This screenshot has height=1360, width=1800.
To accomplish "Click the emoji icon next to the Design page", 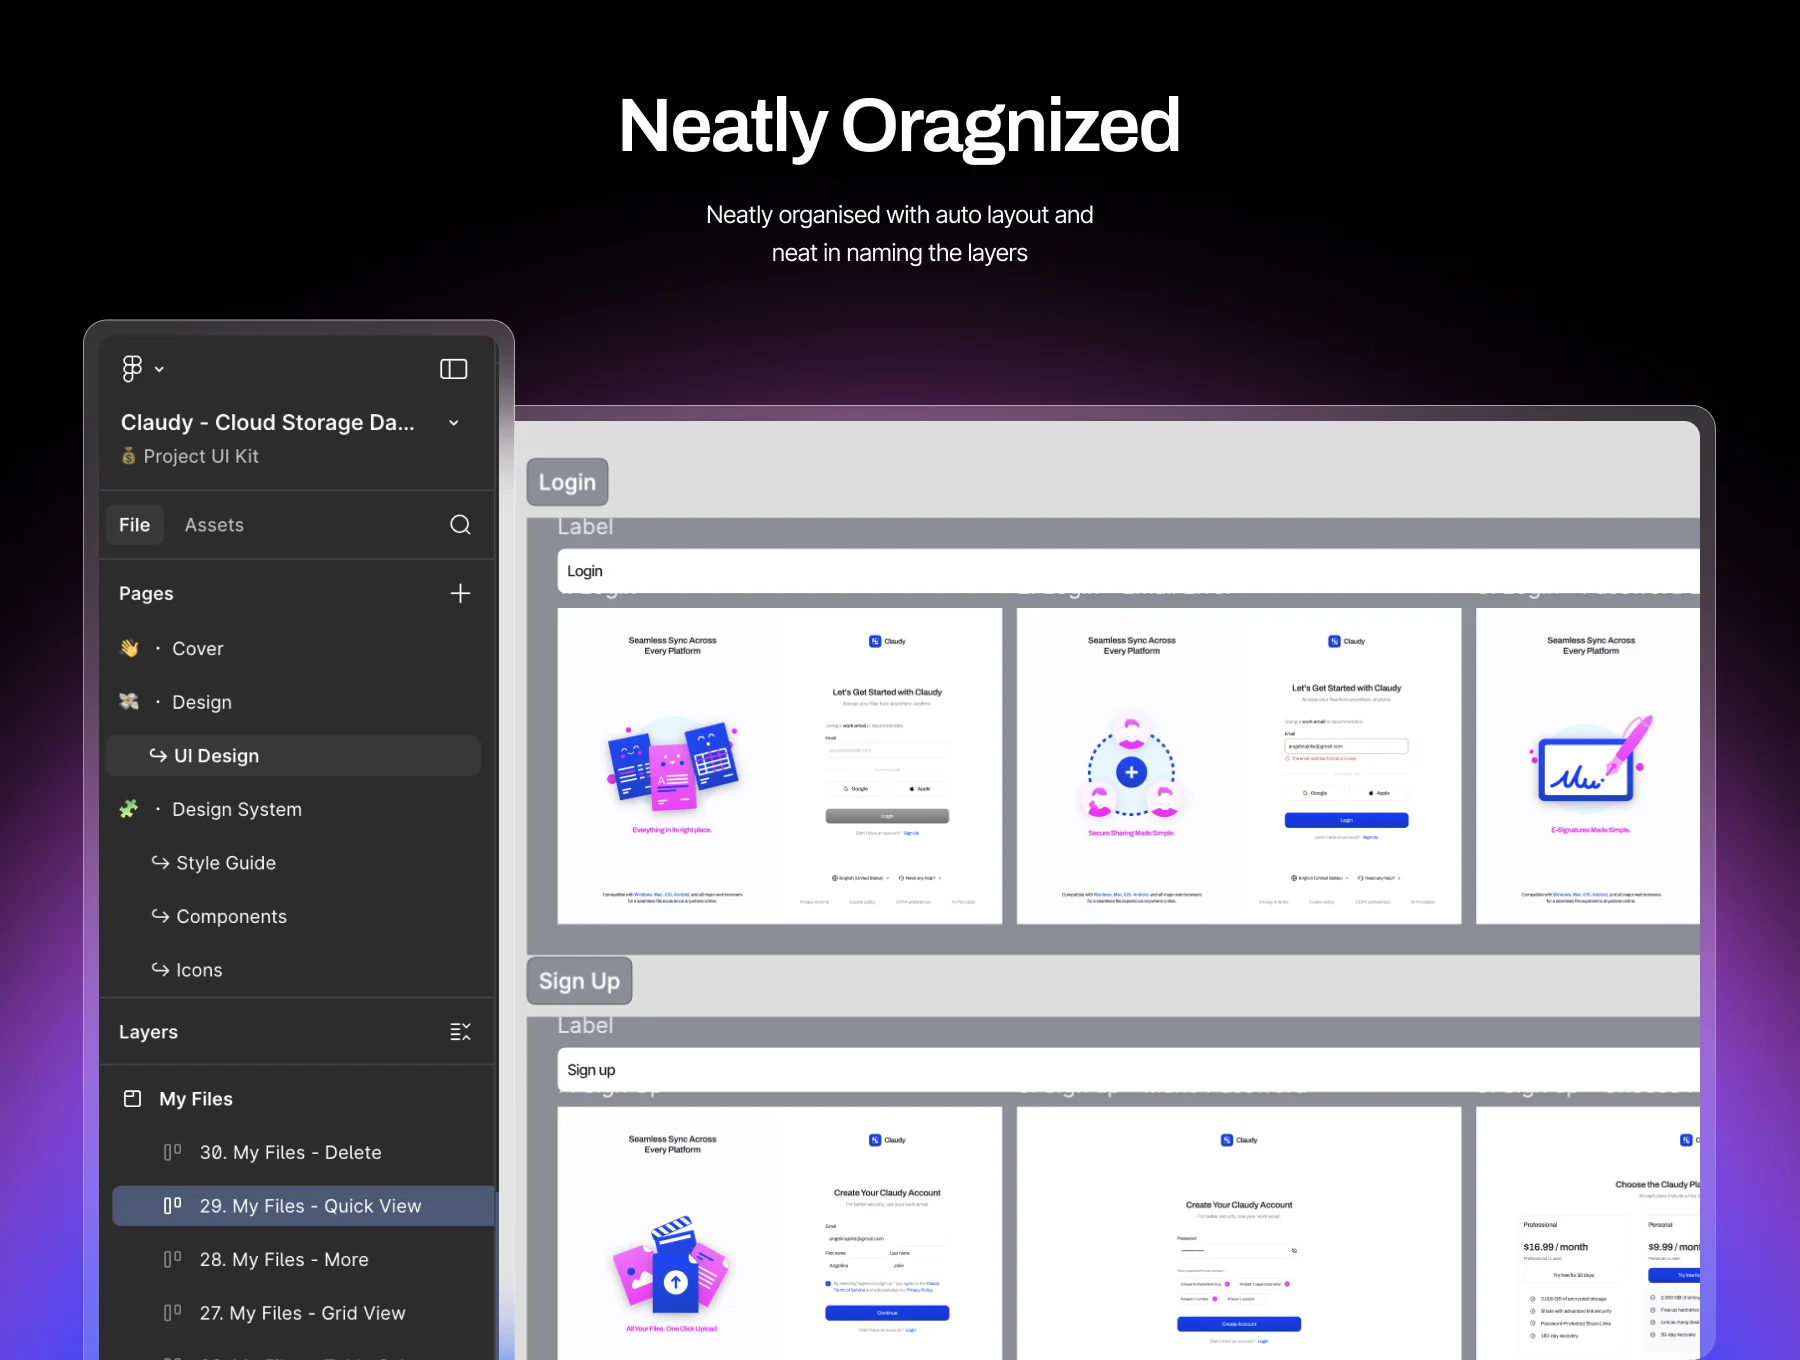I will tap(128, 701).
